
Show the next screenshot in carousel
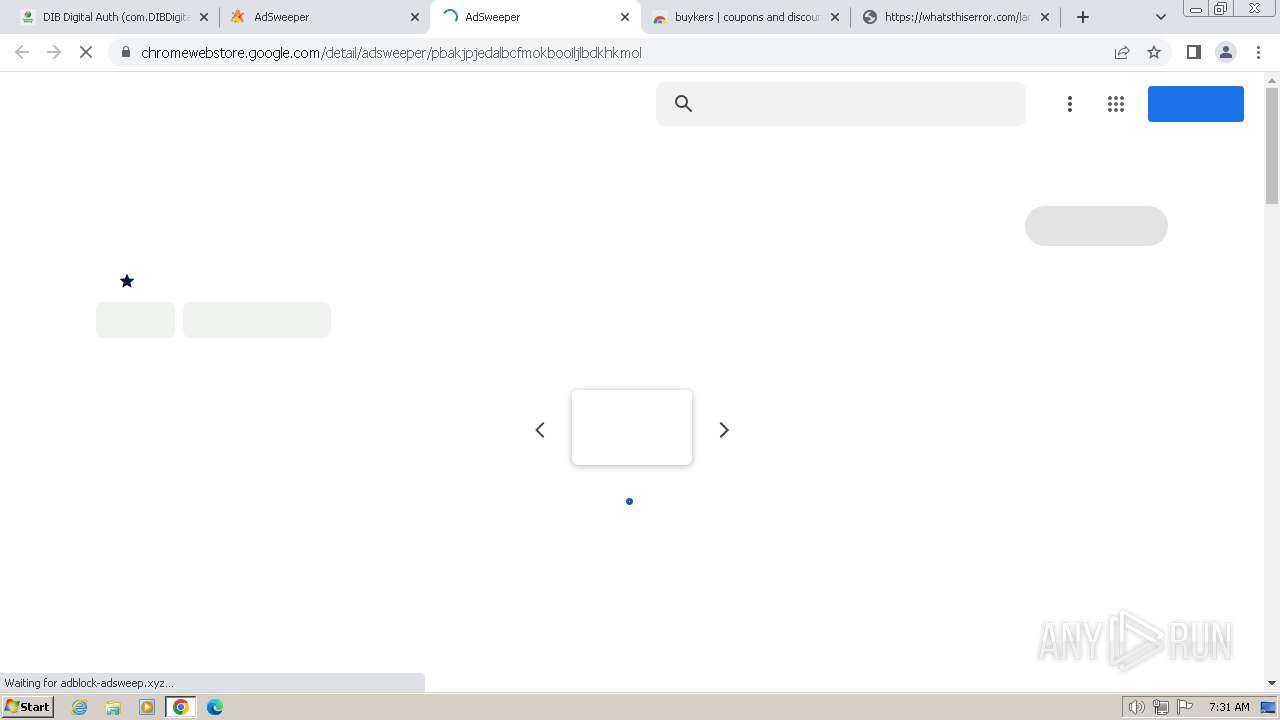724,430
